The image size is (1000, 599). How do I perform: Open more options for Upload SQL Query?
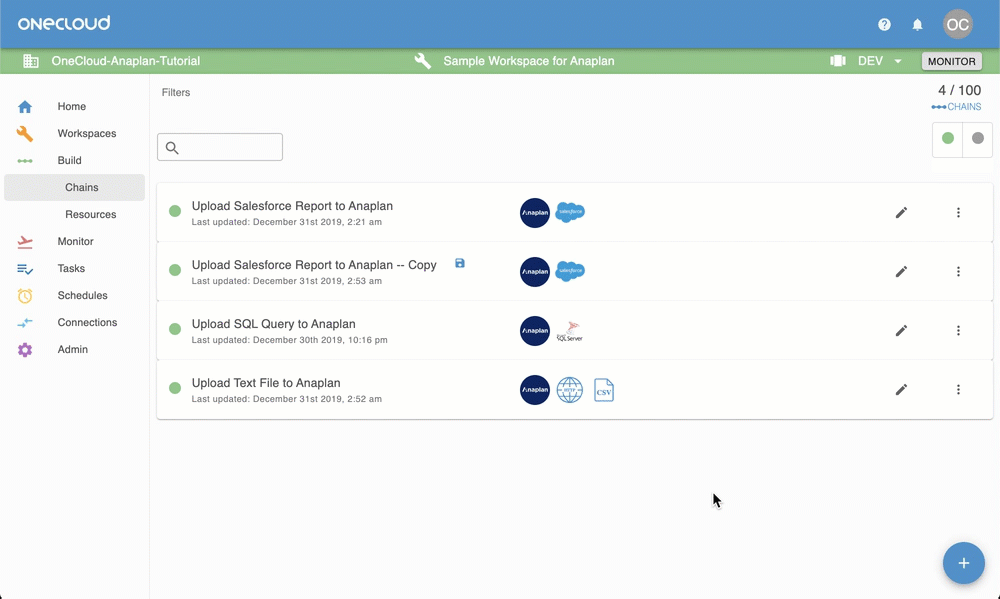coord(958,330)
